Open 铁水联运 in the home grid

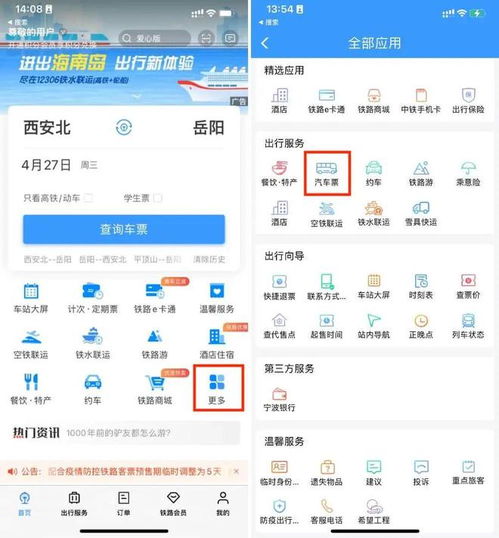coord(93,343)
